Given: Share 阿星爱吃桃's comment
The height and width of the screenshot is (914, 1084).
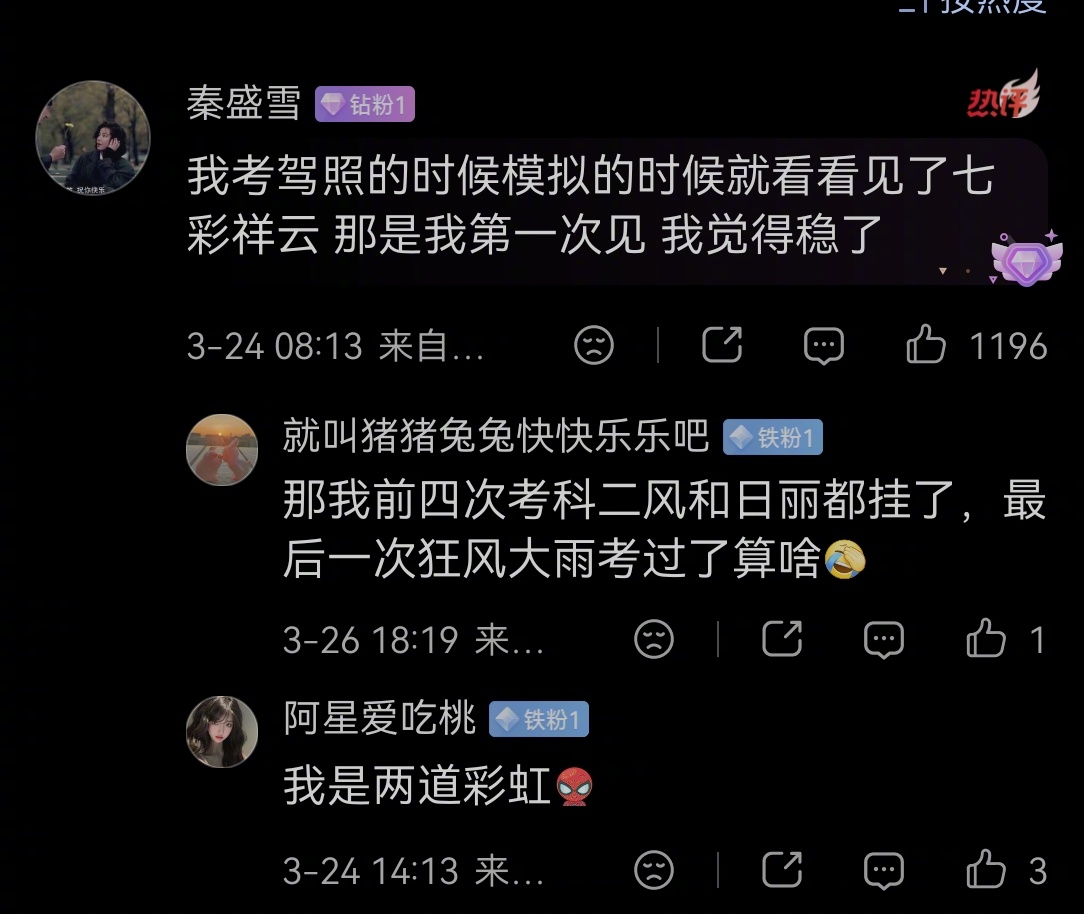Looking at the screenshot, I should tap(782, 869).
